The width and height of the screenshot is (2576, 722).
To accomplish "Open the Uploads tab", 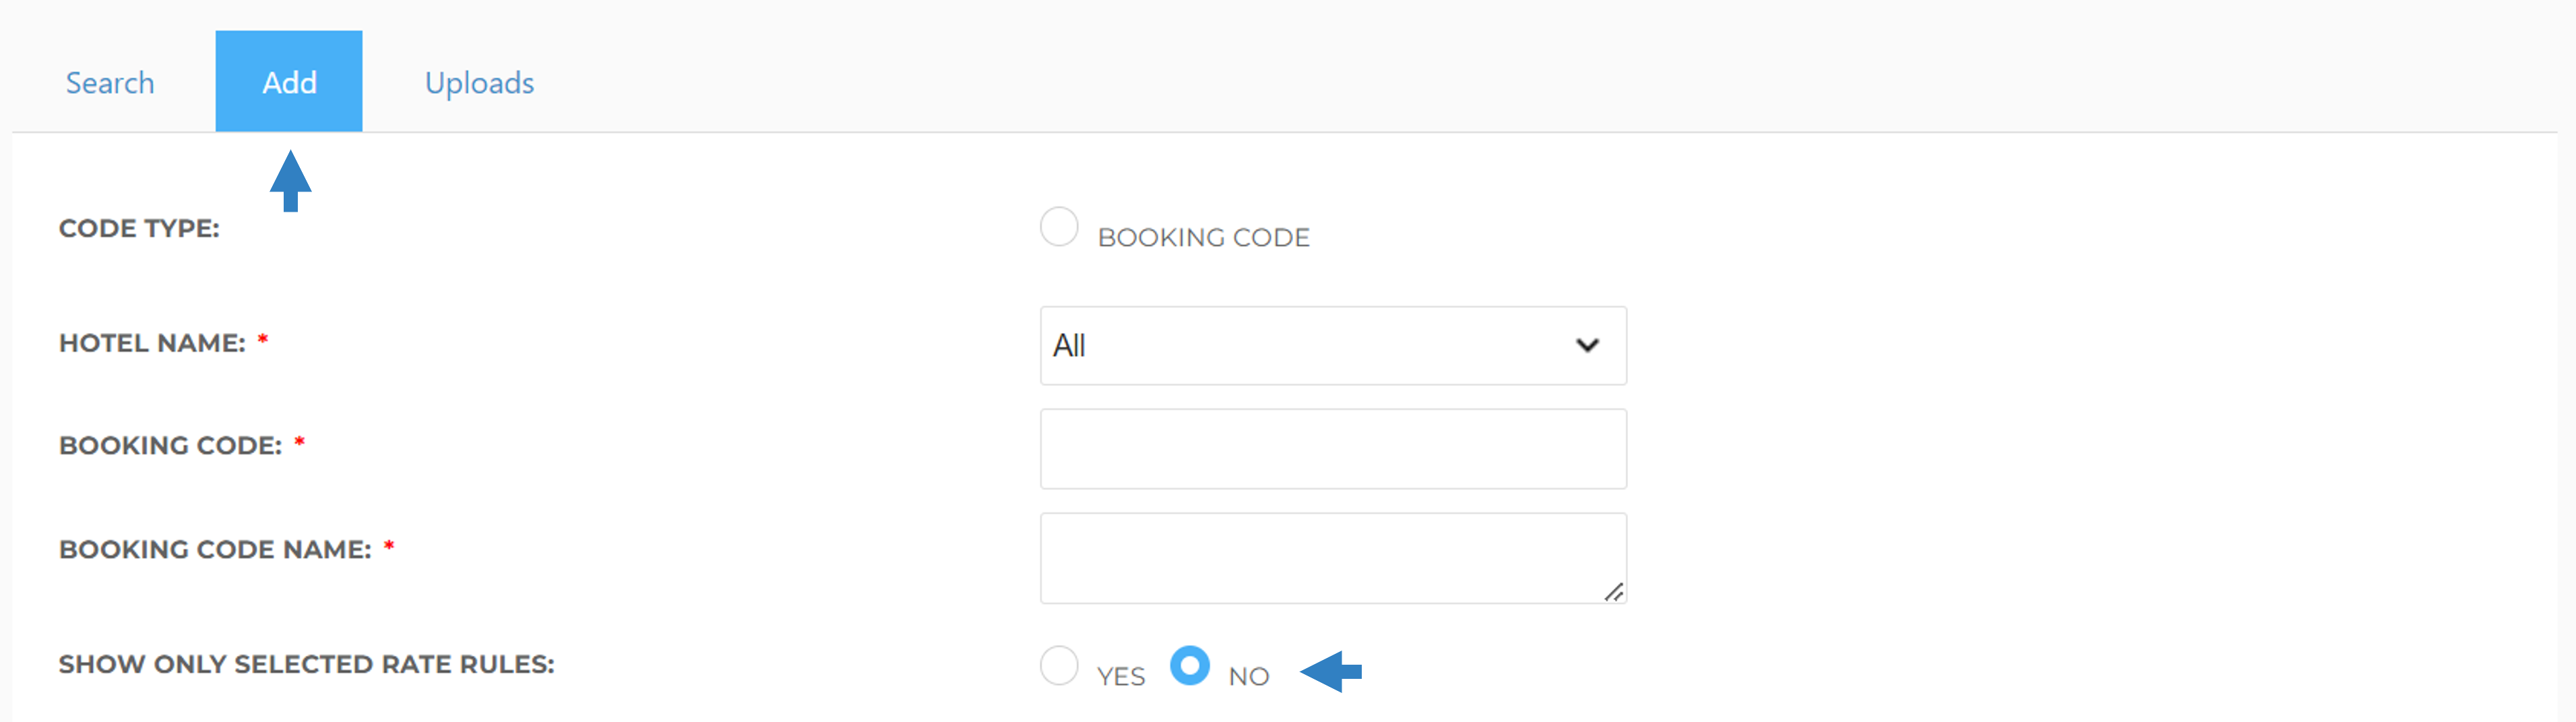I will pyautogui.click(x=479, y=83).
